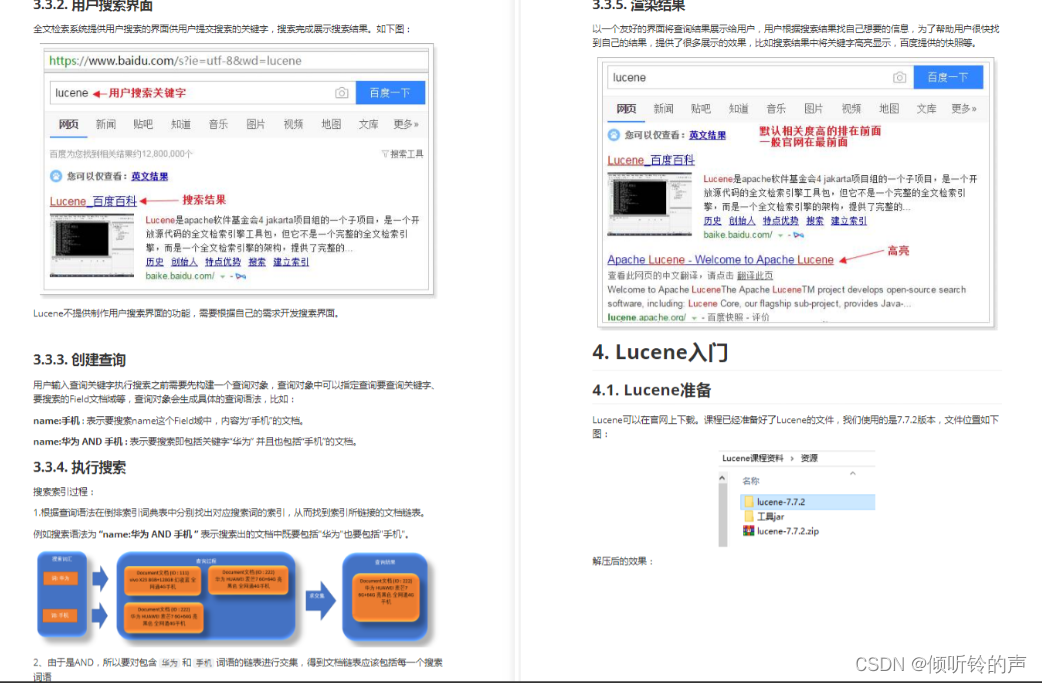Click lucene search box in section 3.3.5 screenshot

point(760,77)
